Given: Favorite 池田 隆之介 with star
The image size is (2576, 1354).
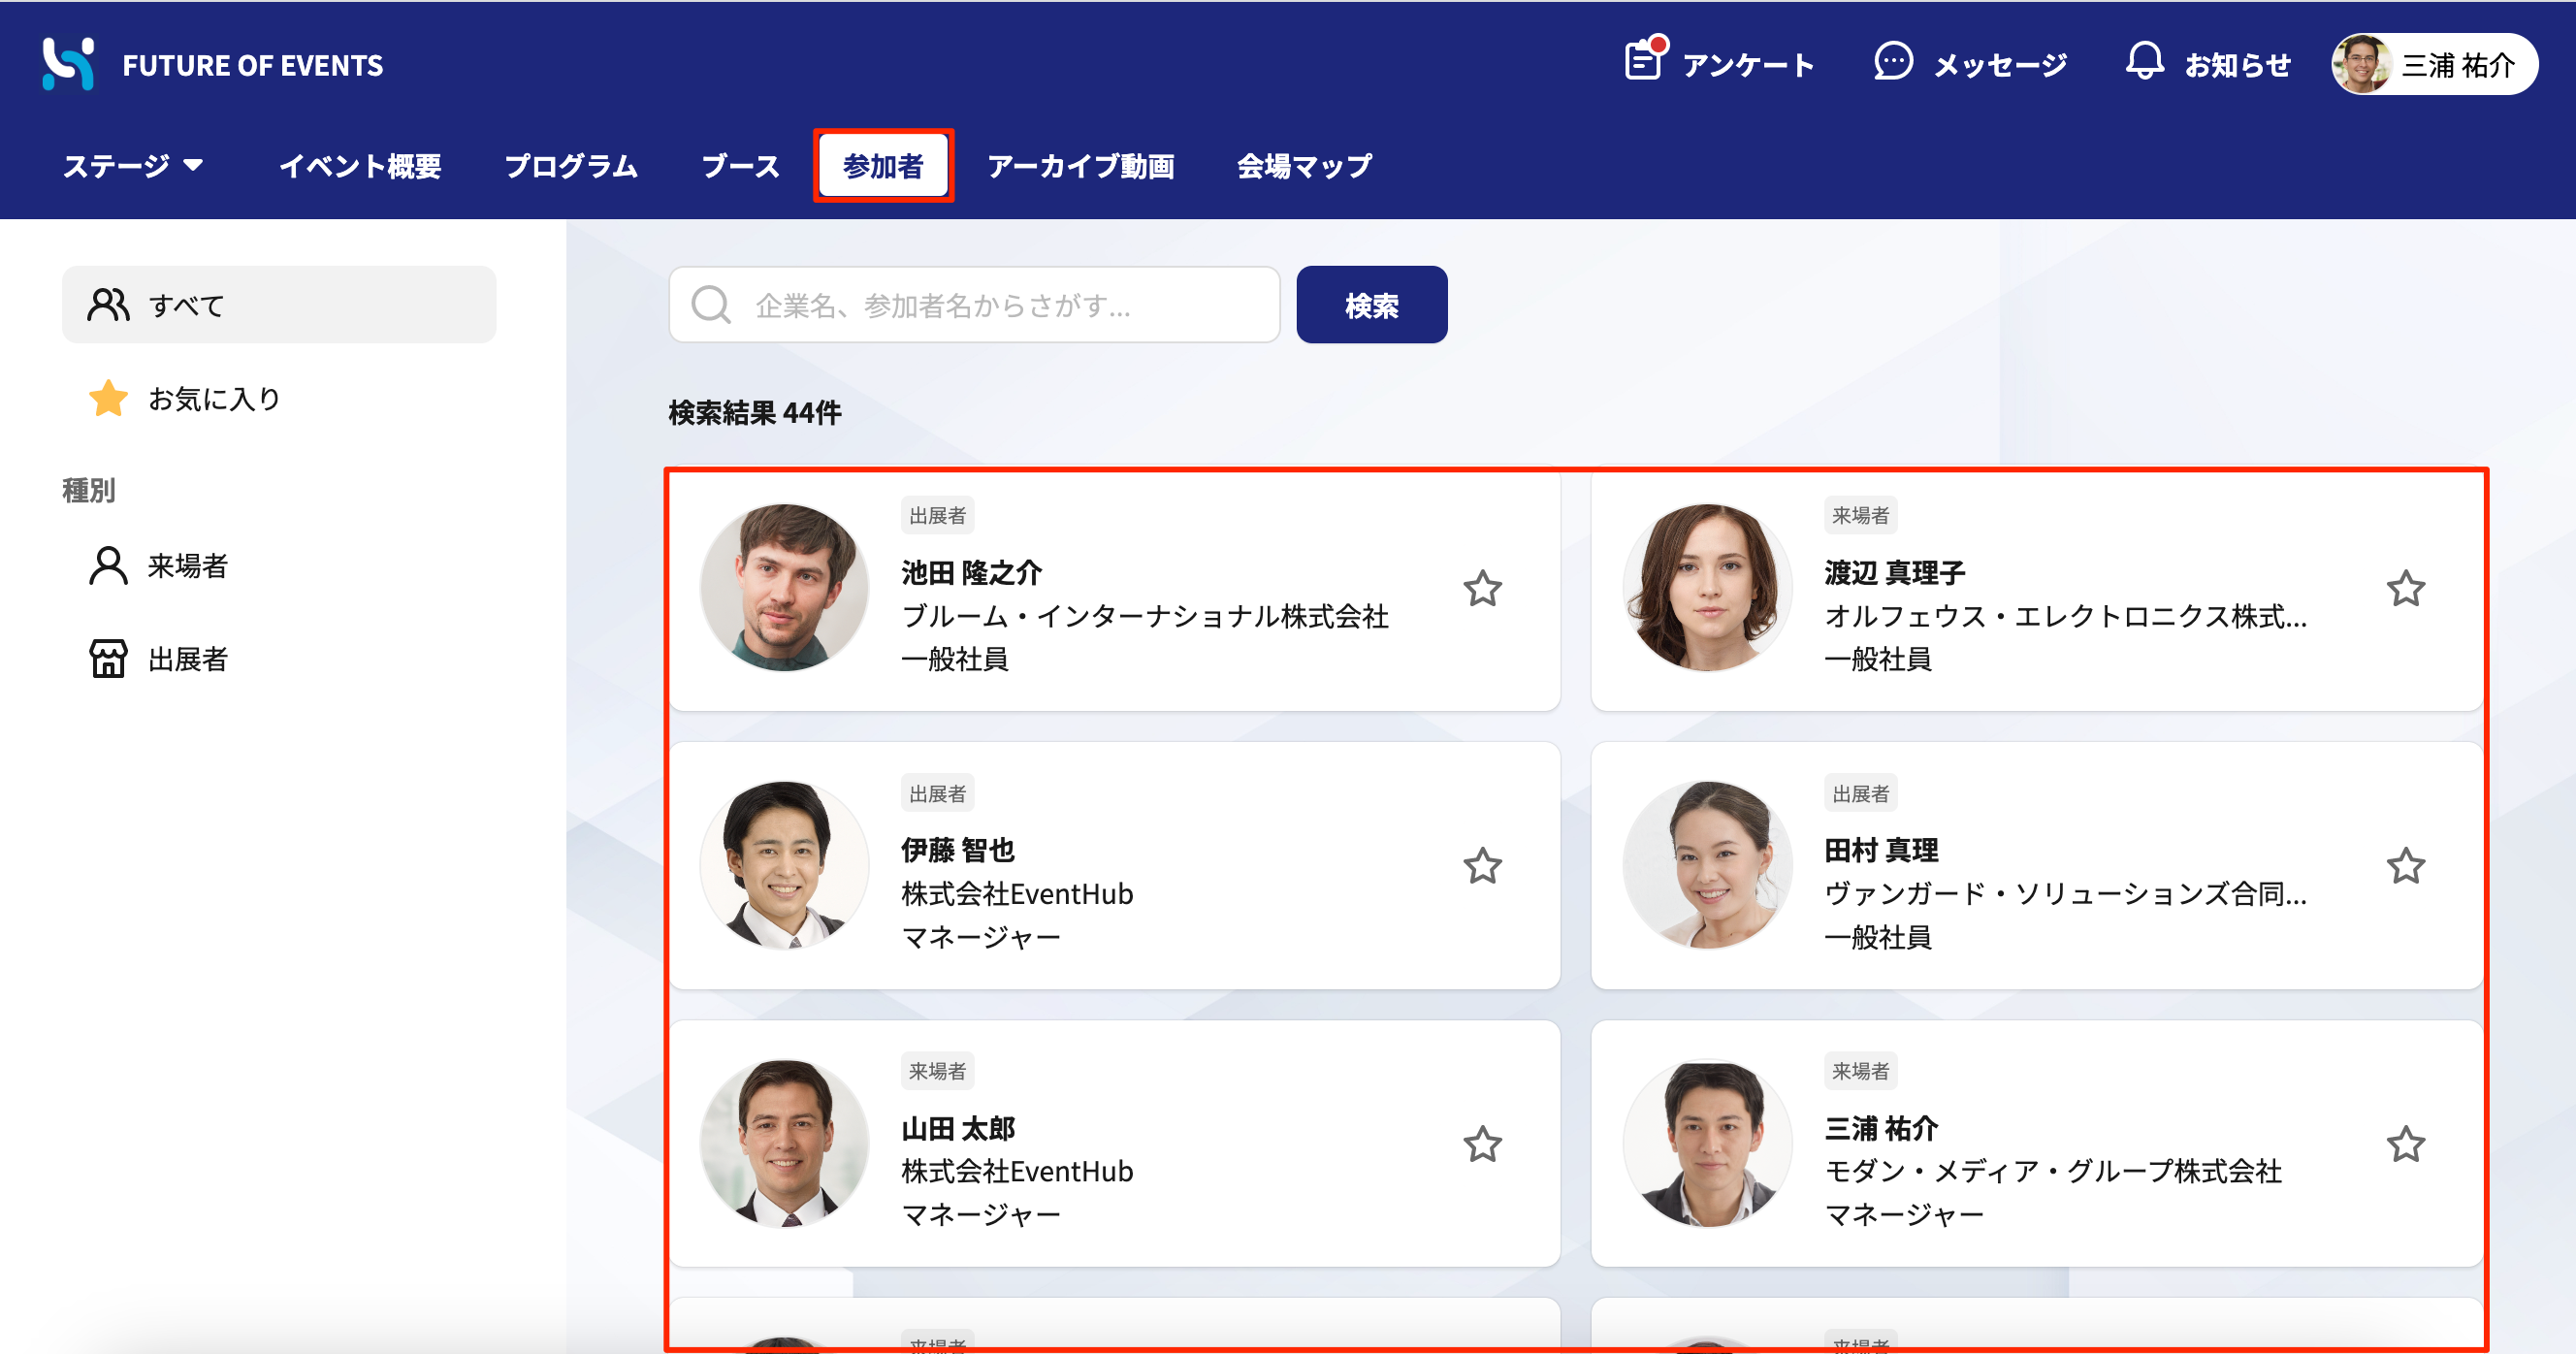Looking at the screenshot, I should click(x=1483, y=589).
